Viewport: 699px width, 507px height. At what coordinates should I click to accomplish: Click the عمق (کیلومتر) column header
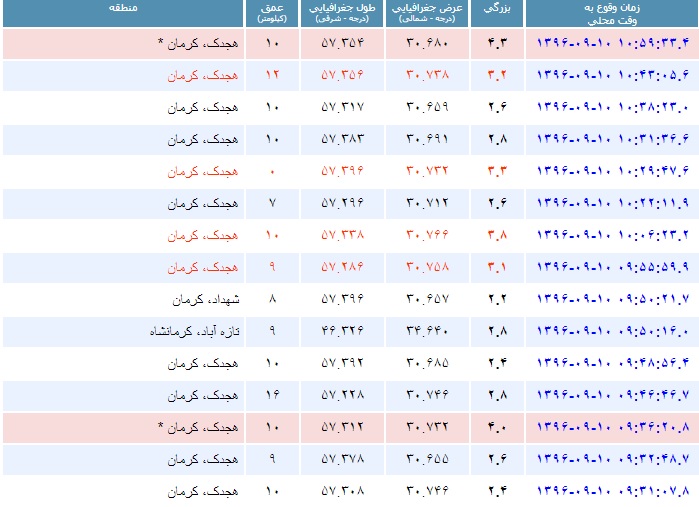(272, 14)
